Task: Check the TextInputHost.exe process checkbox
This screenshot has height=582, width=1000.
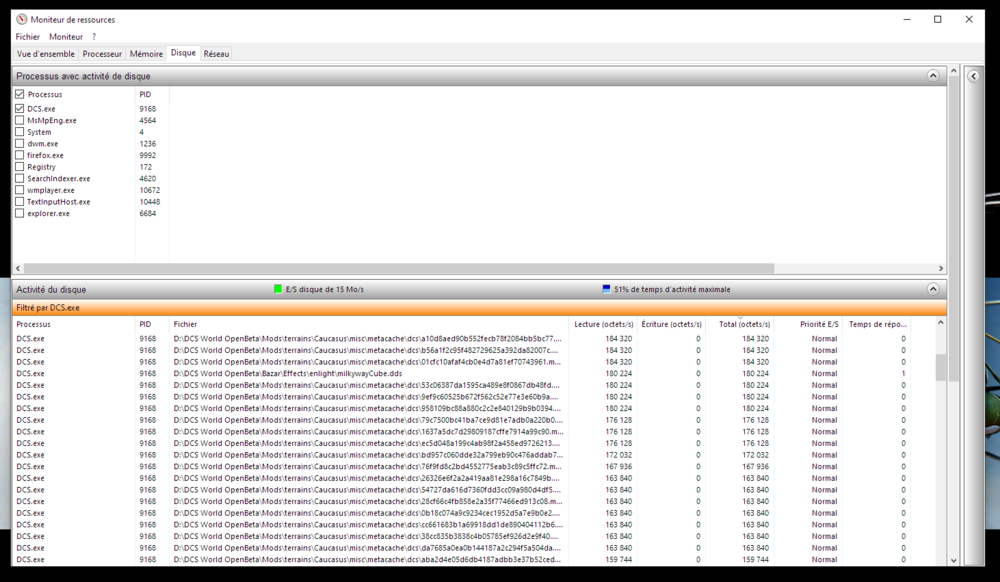Action: [20, 201]
